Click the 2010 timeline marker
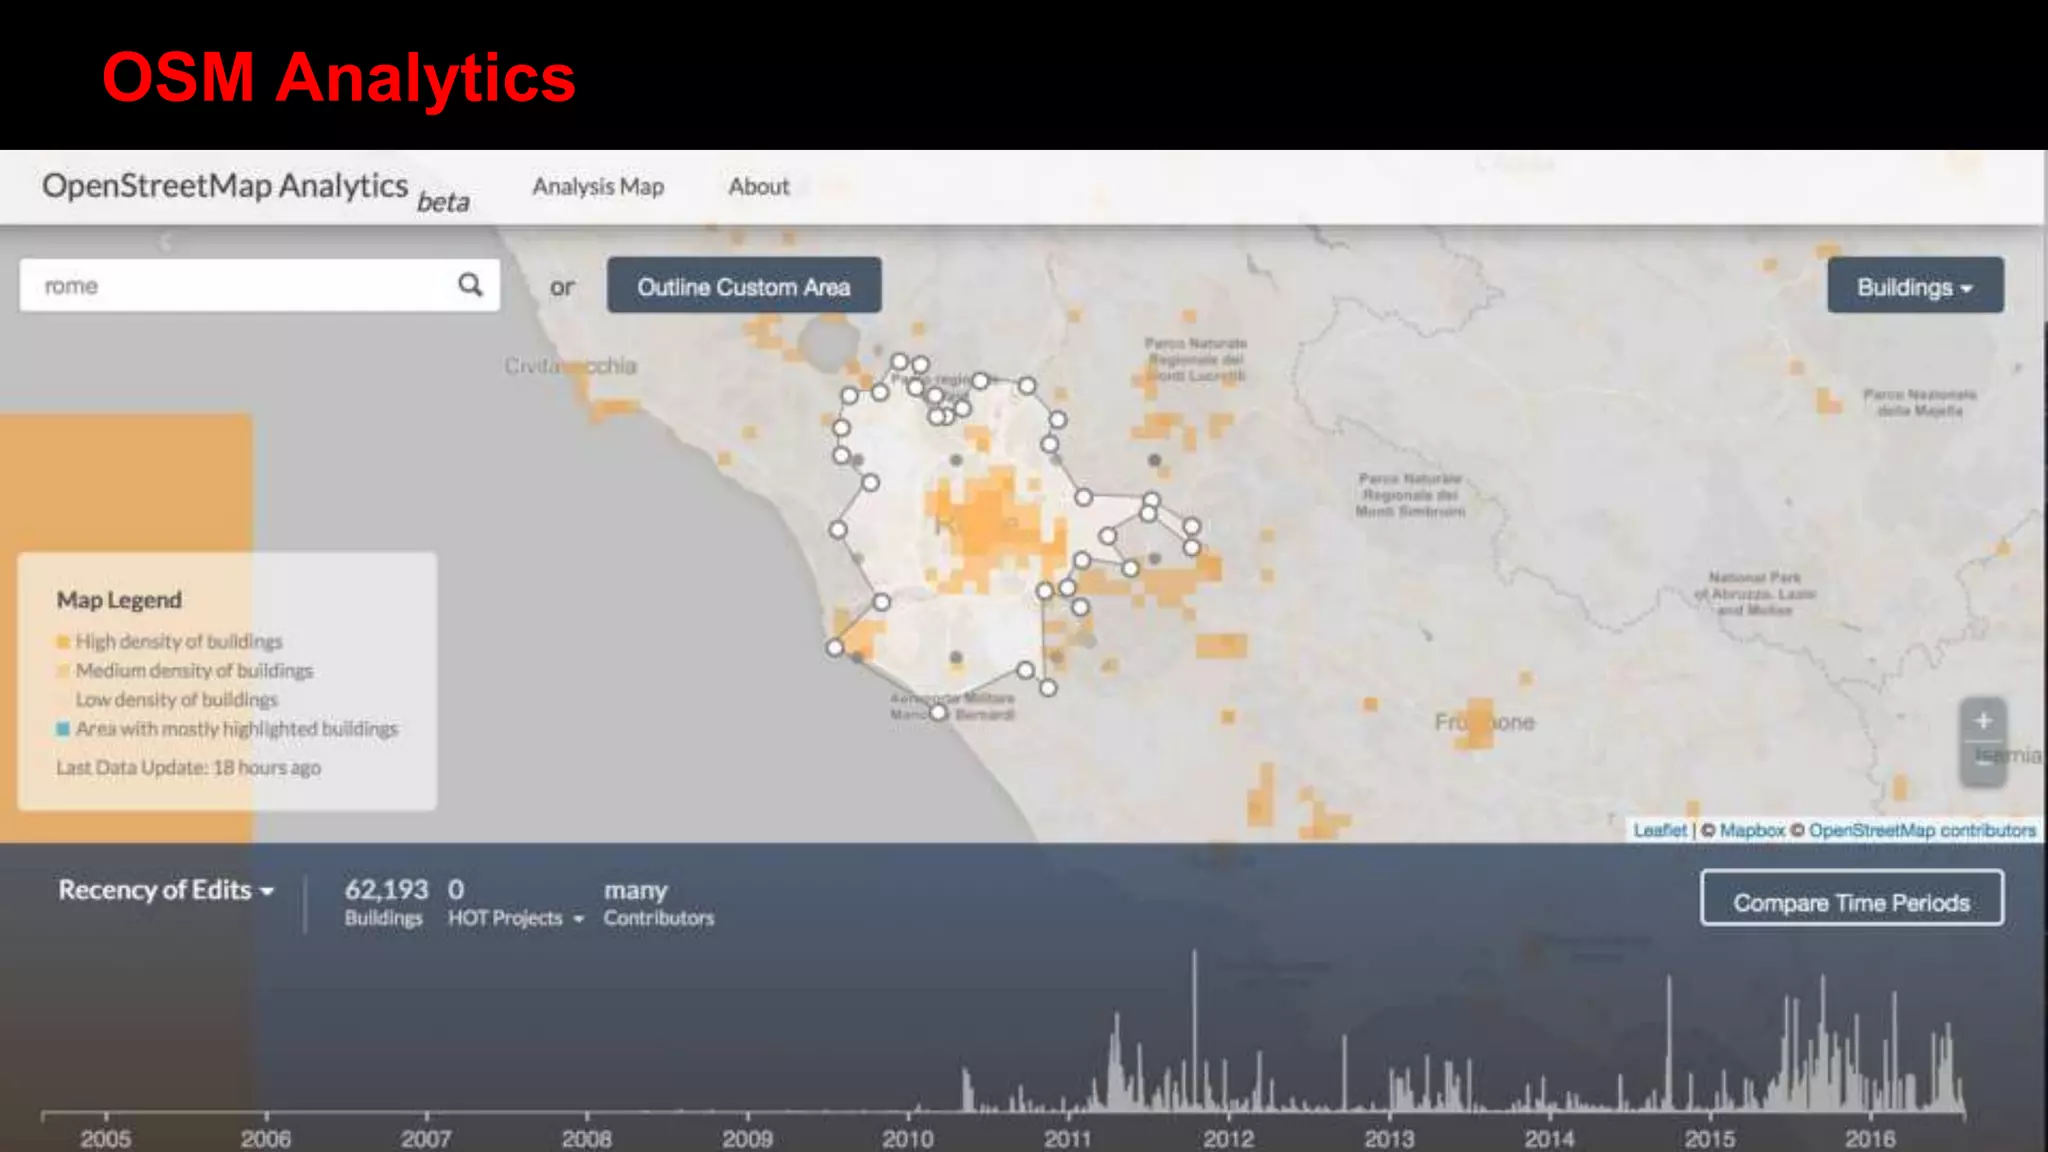Image resolution: width=2048 pixels, height=1152 pixels. click(x=908, y=1138)
